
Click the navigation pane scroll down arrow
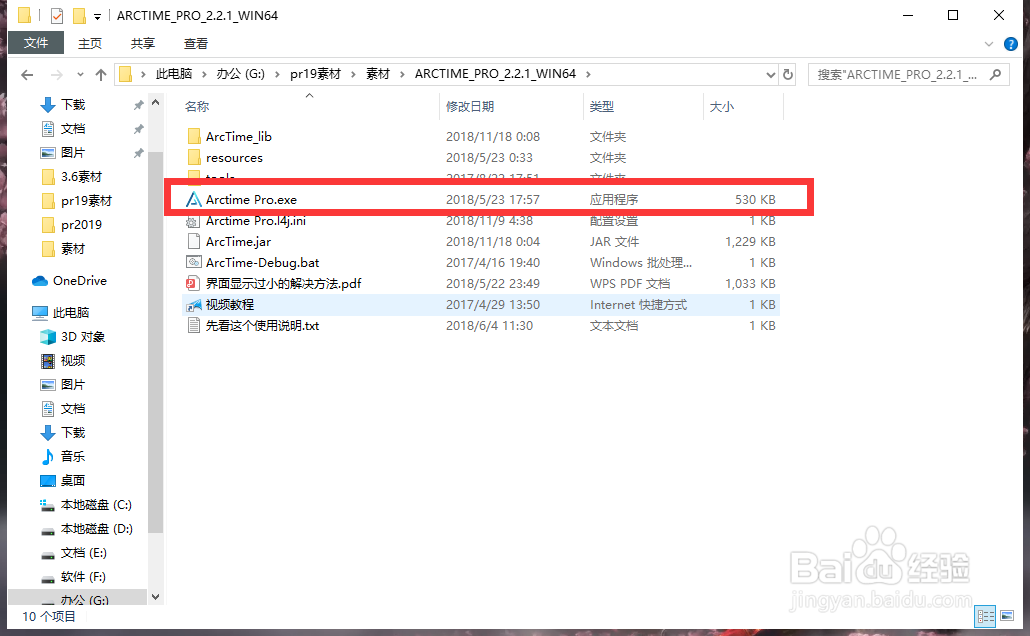(156, 597)
